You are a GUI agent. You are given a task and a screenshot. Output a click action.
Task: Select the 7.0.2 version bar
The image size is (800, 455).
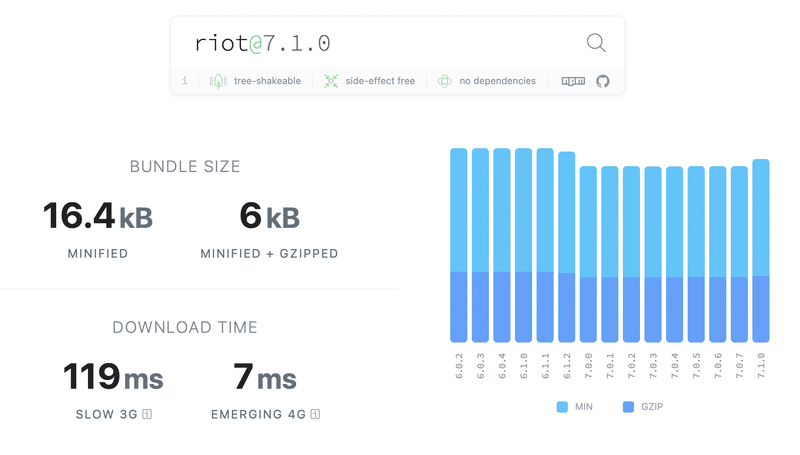(x=632, y=254)
